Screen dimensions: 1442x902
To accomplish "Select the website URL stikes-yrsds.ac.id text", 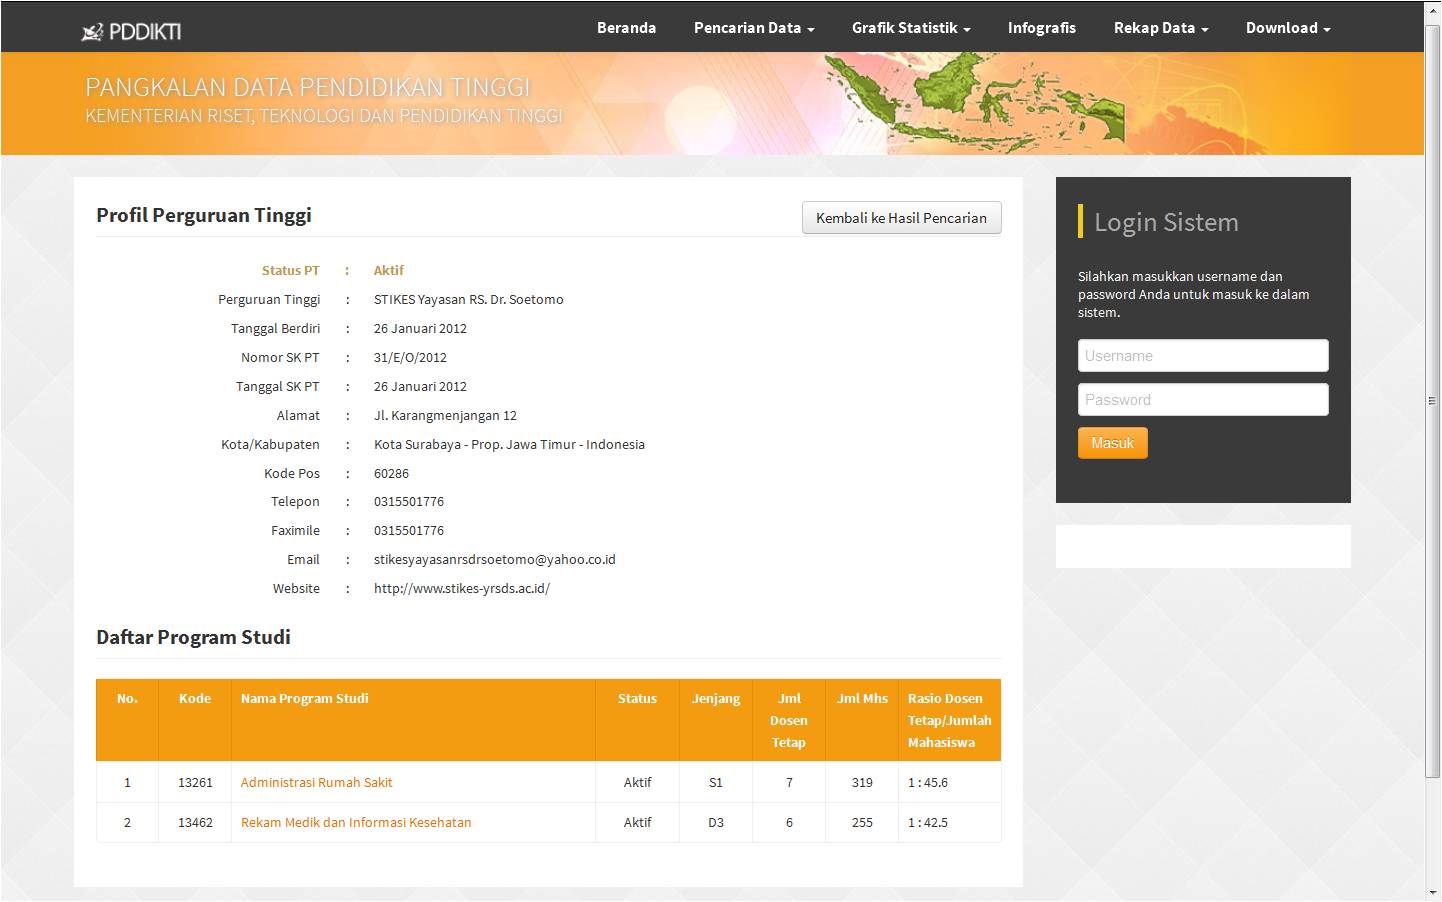I will (x=462, y=589).
